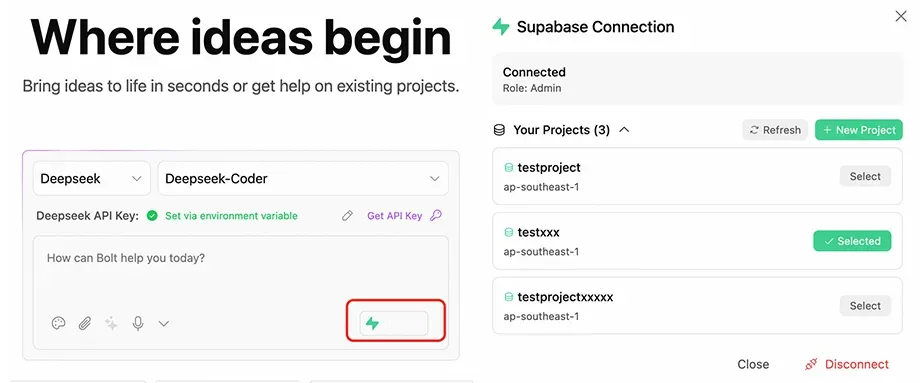Image resolution: width=924 pixels, height=383 pixels.
Task: Edit API key with the pencil icon
Action: point(347,216)
